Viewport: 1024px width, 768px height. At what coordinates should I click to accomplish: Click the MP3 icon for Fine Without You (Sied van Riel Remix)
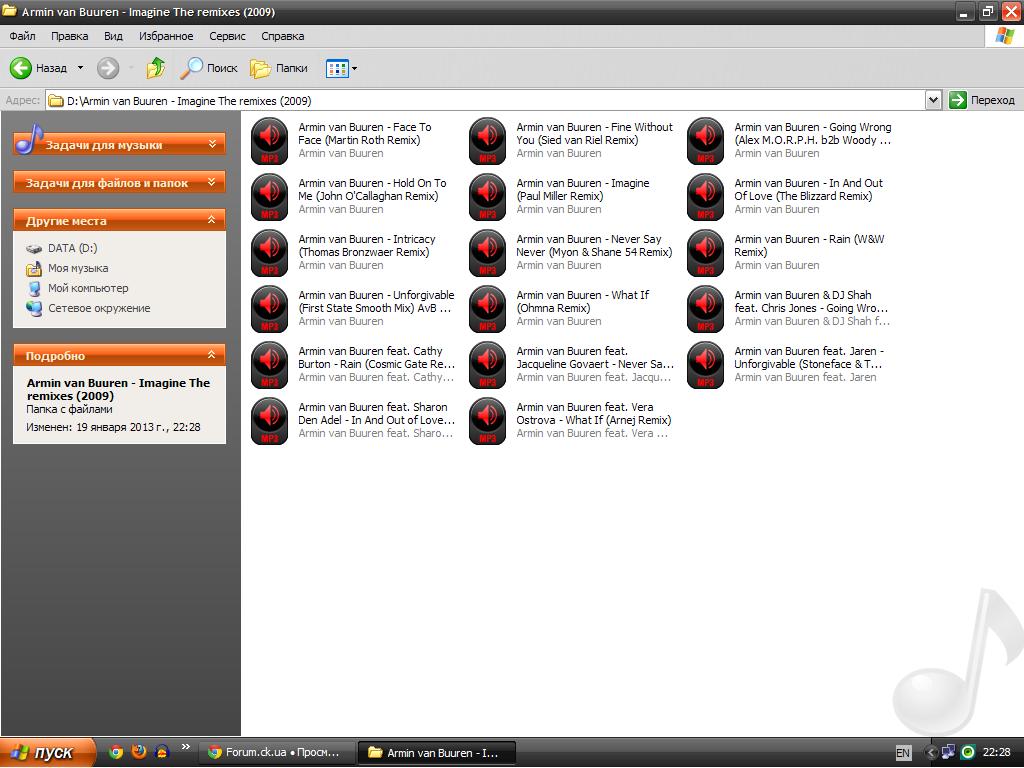tap(488, 141)
